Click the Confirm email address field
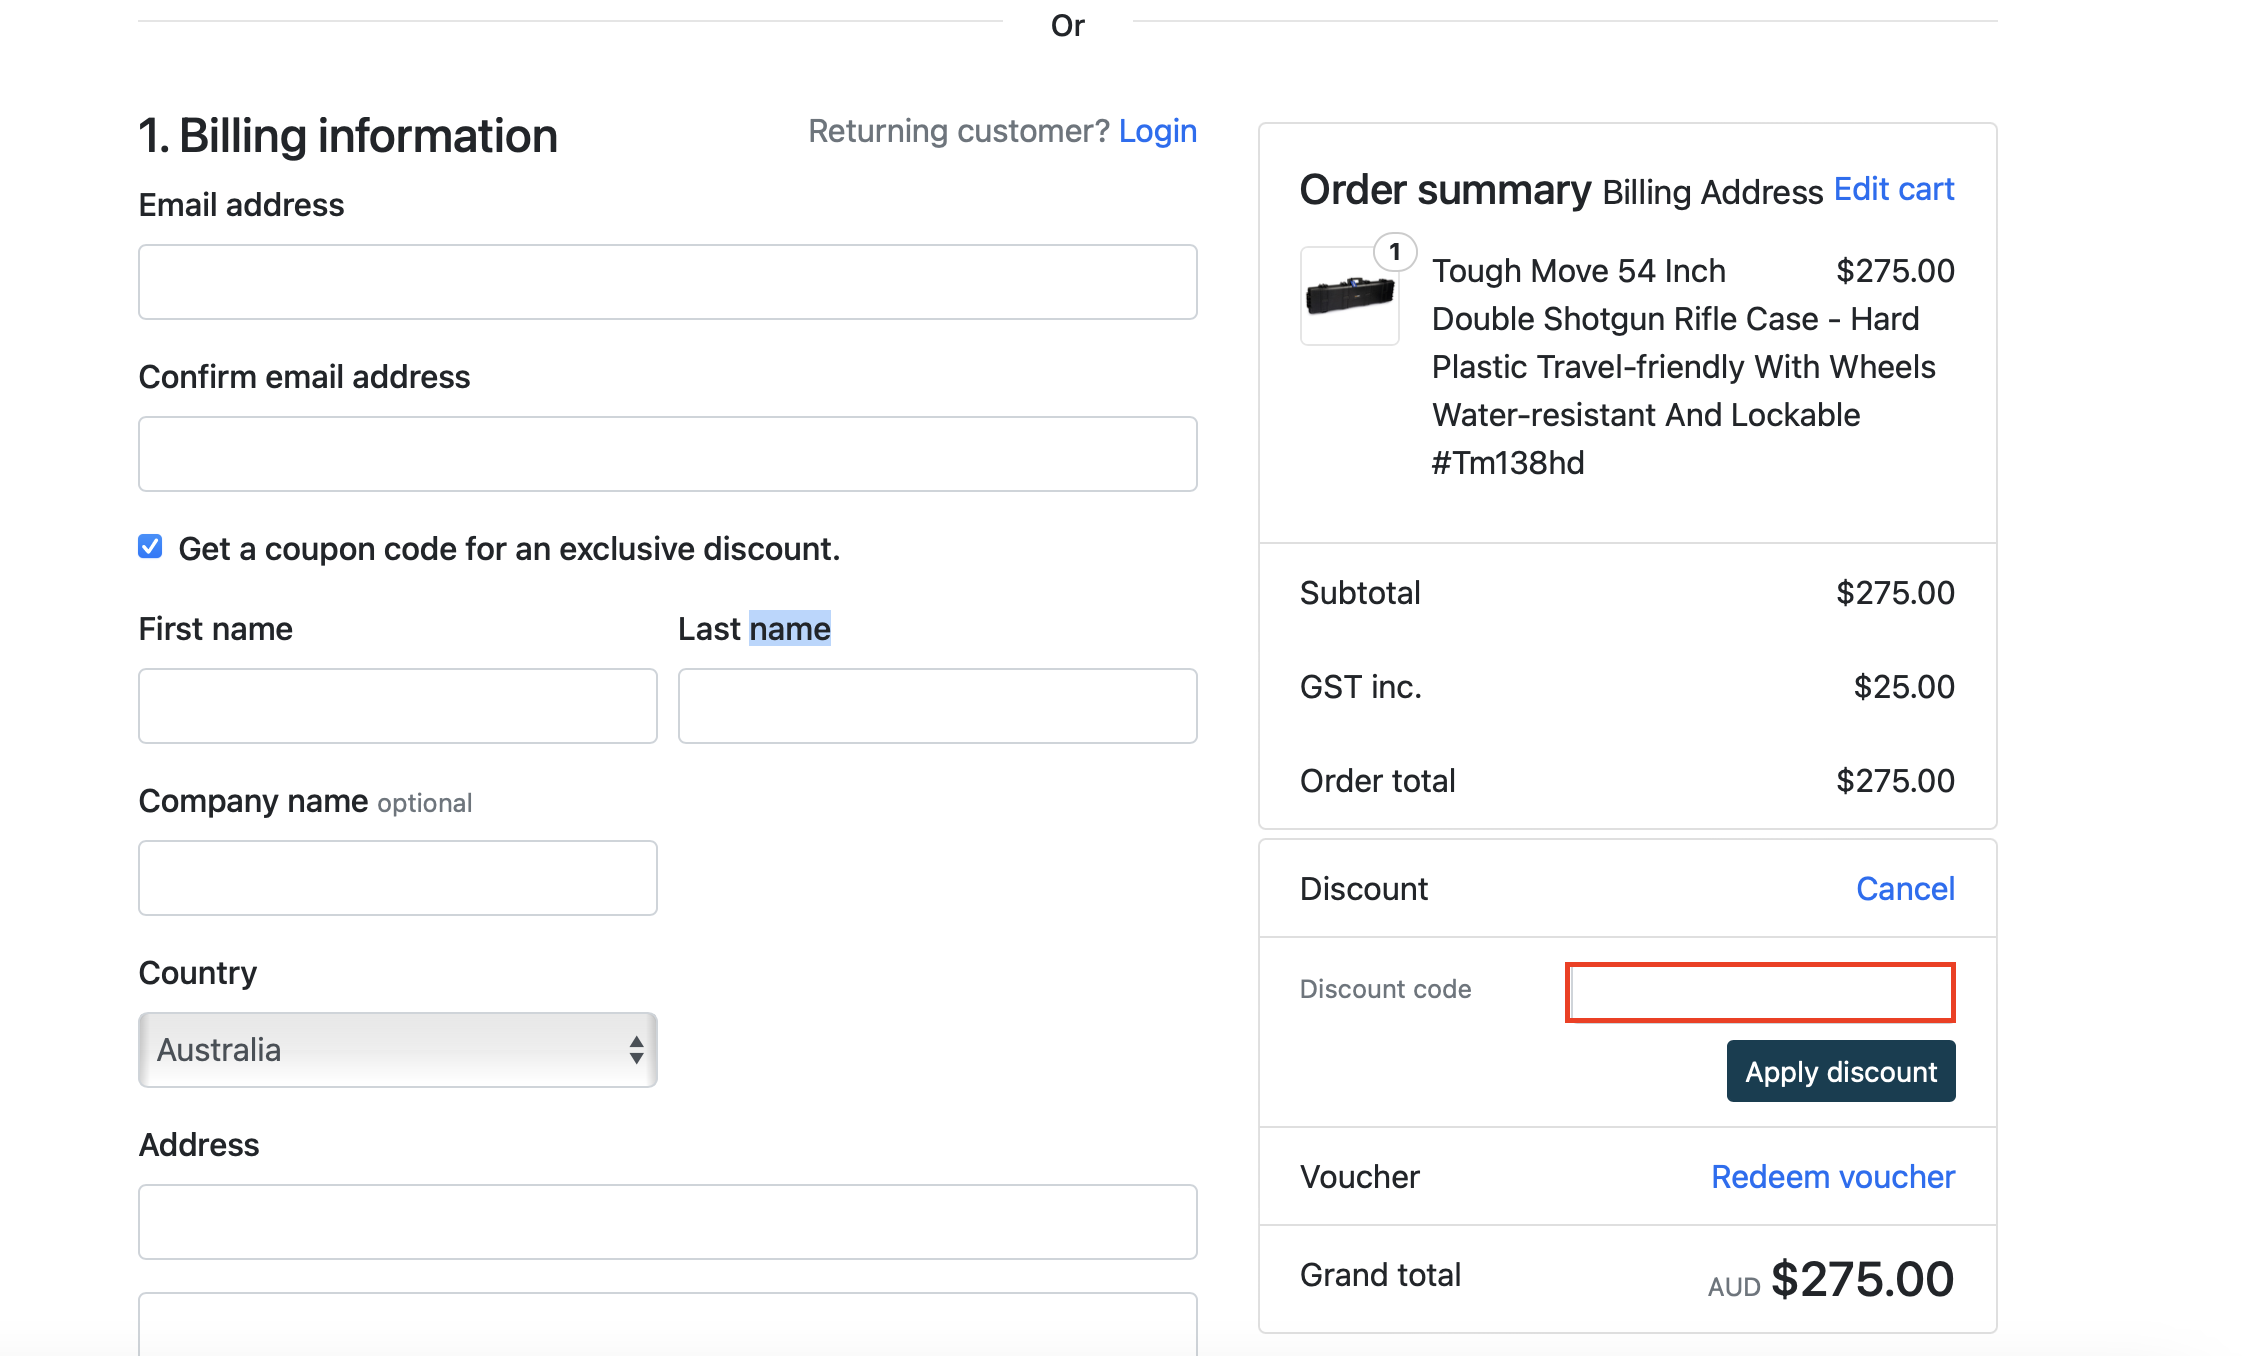 pyautogui.click(x=667, y=453)
